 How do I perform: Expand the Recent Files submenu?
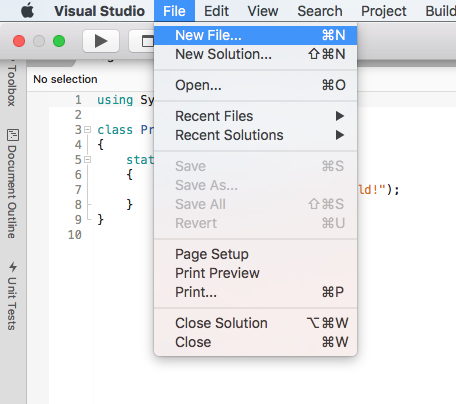(x=256, y=116)
